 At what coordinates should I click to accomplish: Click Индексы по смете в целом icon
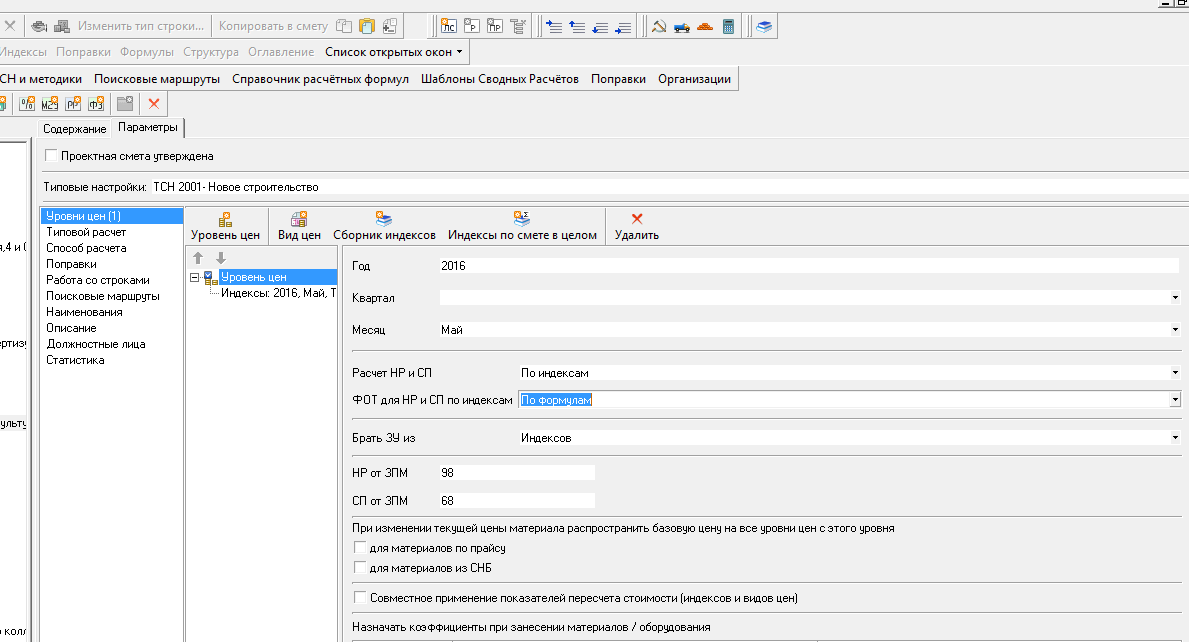pos(522,226)
